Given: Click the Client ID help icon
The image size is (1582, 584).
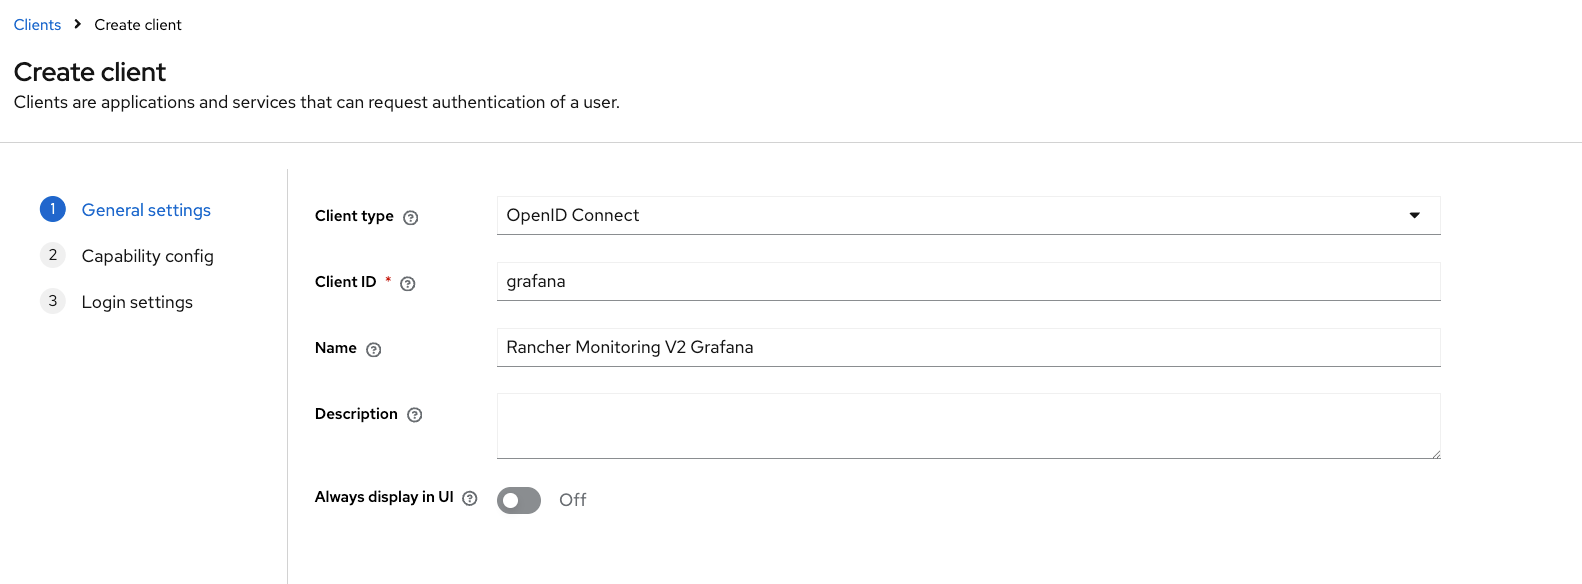Looking at the screenshot, I should pos(407,283).
